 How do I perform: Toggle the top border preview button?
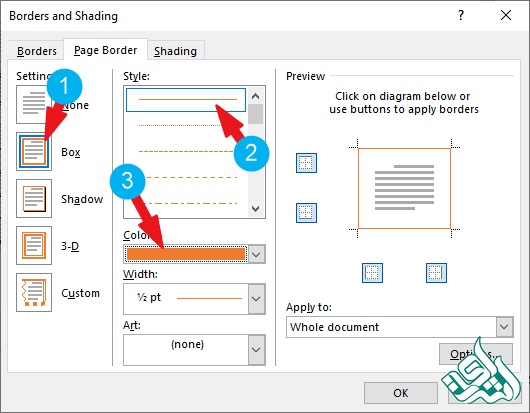pos(306,163)
